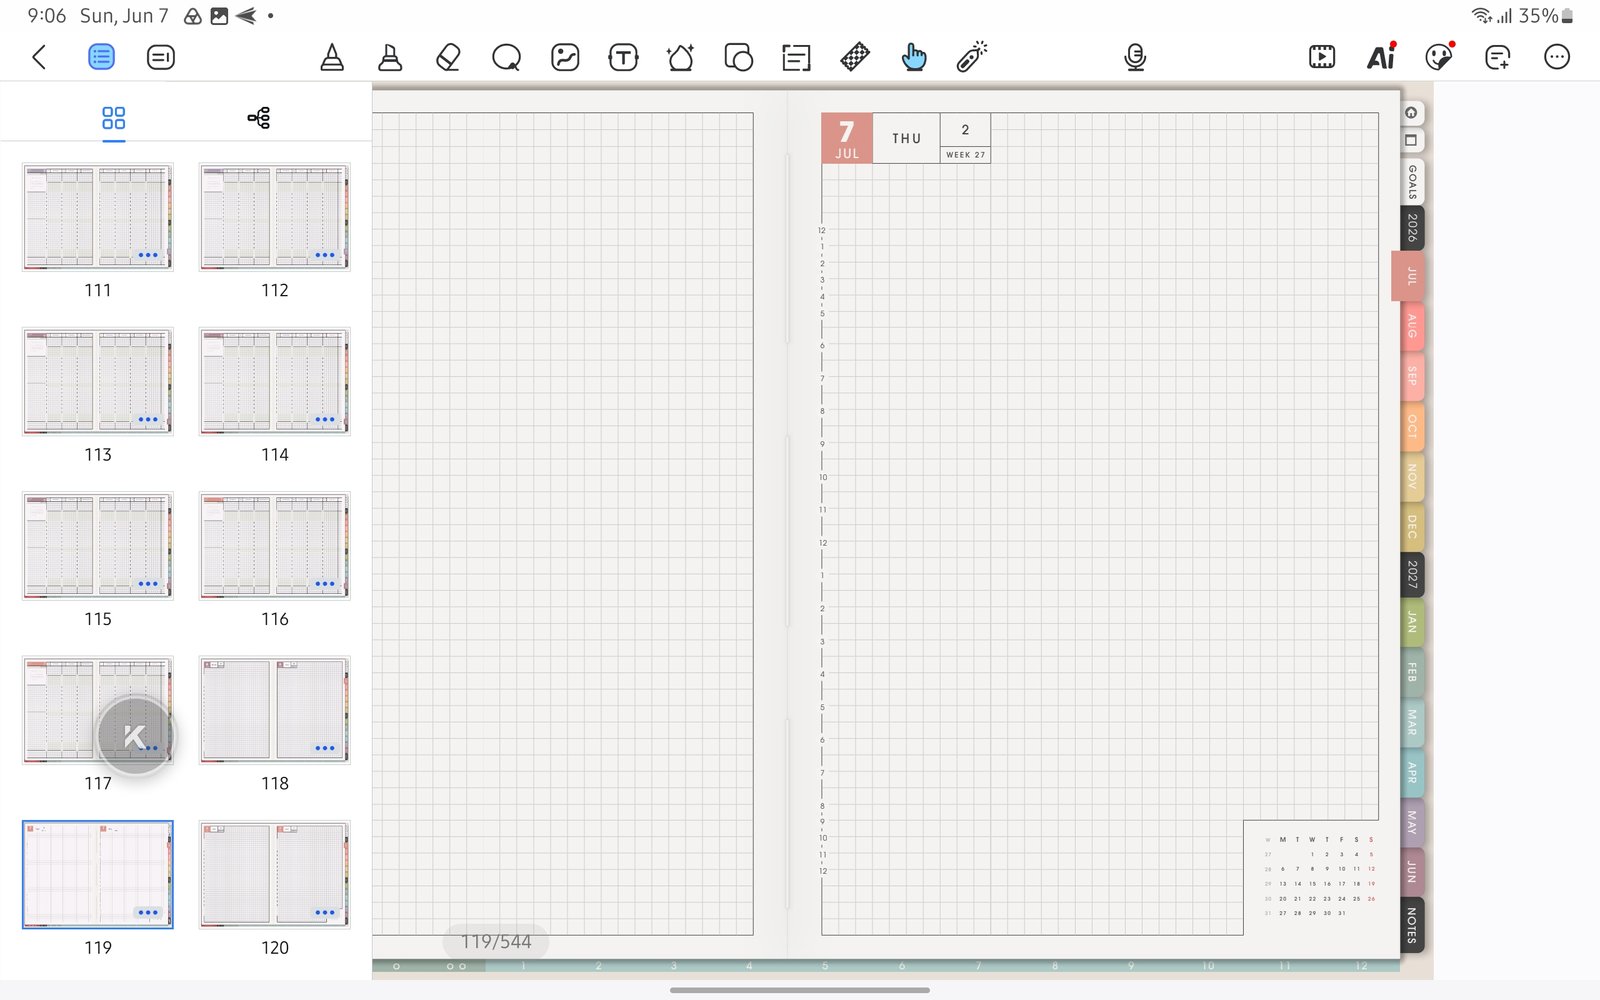Click the 7 JUL date header link
1600x1000 pixels.
pyautogui.click(x=847, y=138)
